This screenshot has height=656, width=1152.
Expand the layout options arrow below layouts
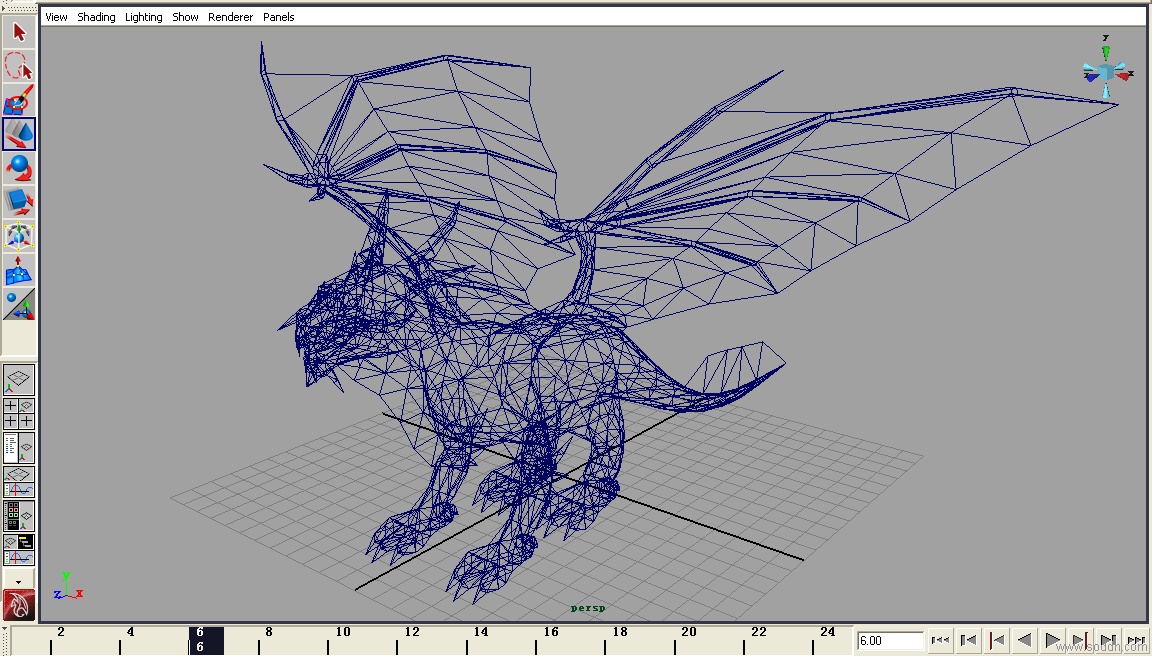pyautogui.click(x=19, y=580)
